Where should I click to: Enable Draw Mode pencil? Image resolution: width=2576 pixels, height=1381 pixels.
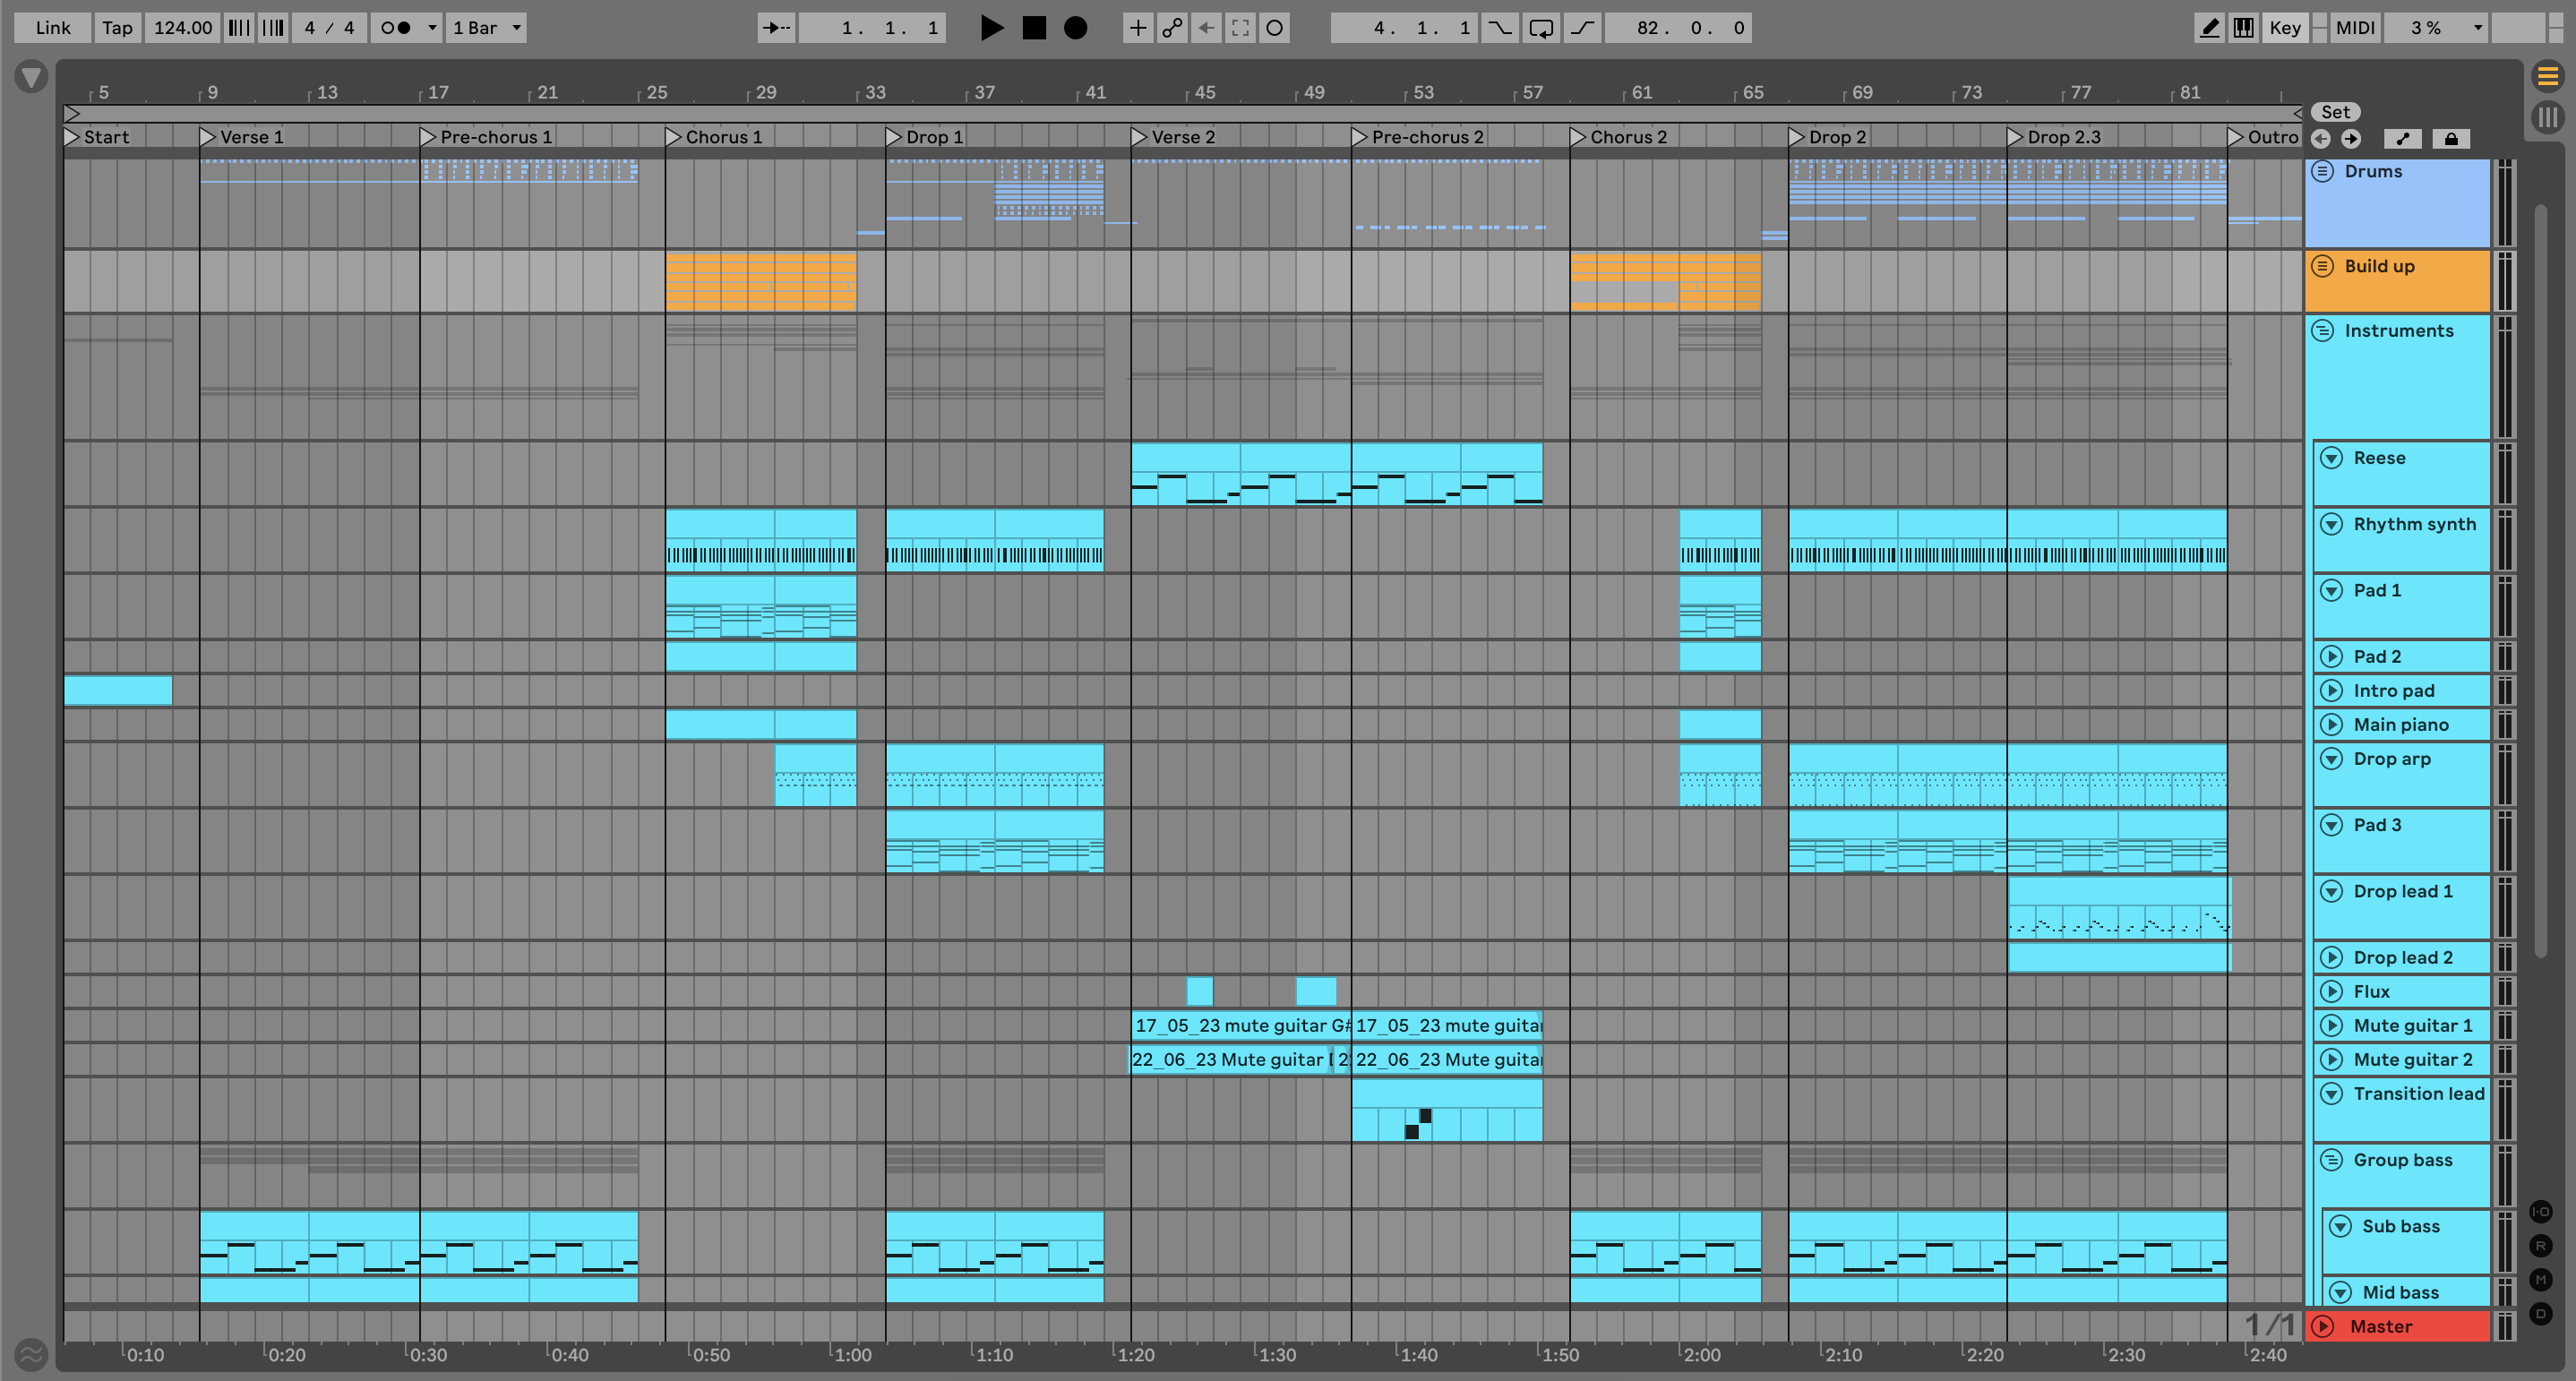2209,28
